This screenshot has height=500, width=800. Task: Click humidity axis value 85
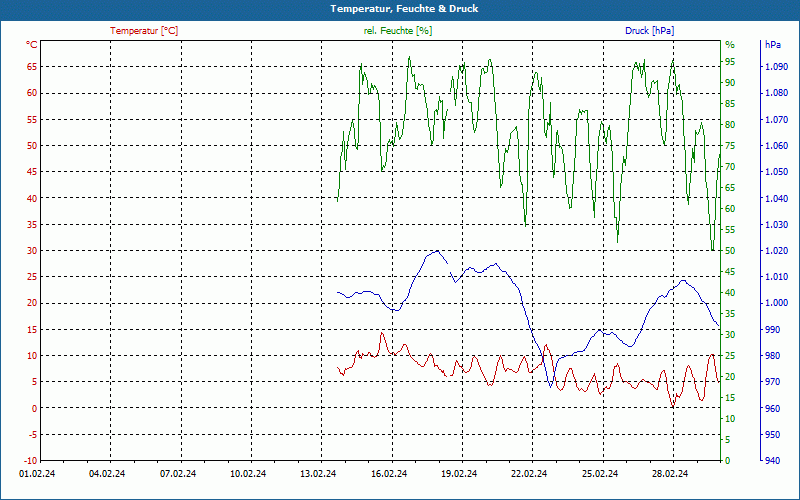tap(731, 104)
